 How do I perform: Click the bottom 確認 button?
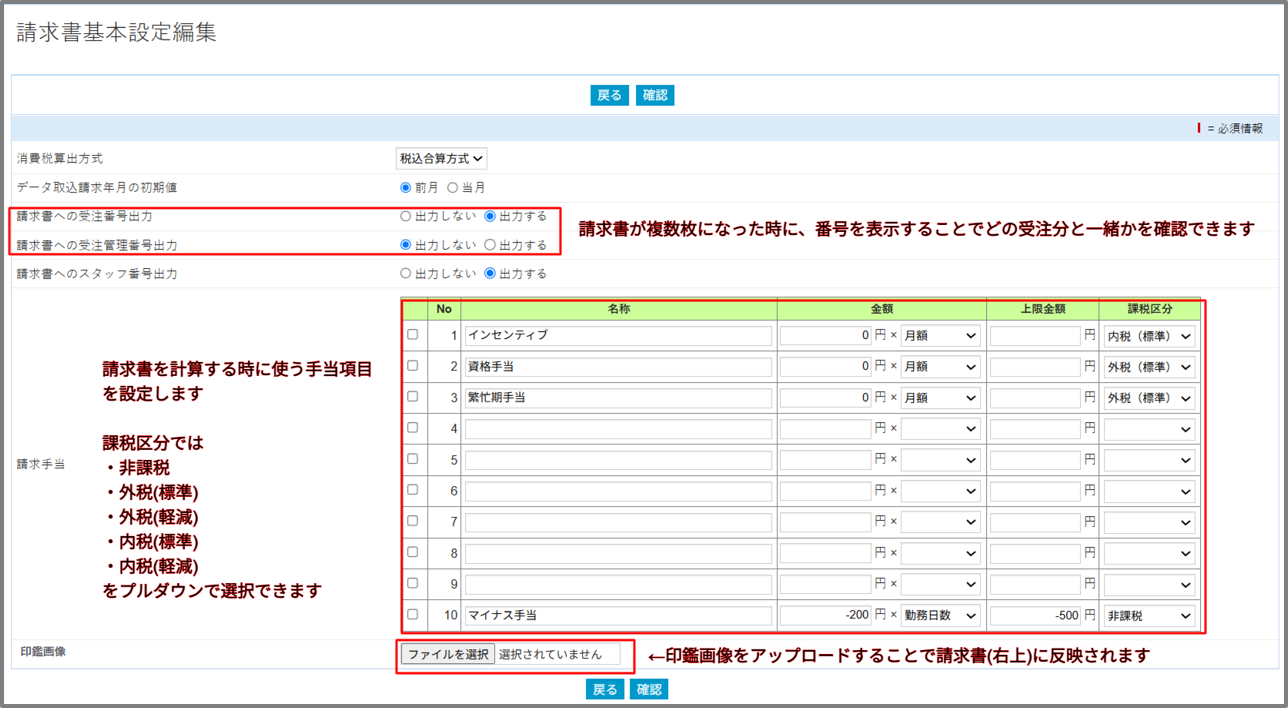pyautogui.click(x=649, y=689)
